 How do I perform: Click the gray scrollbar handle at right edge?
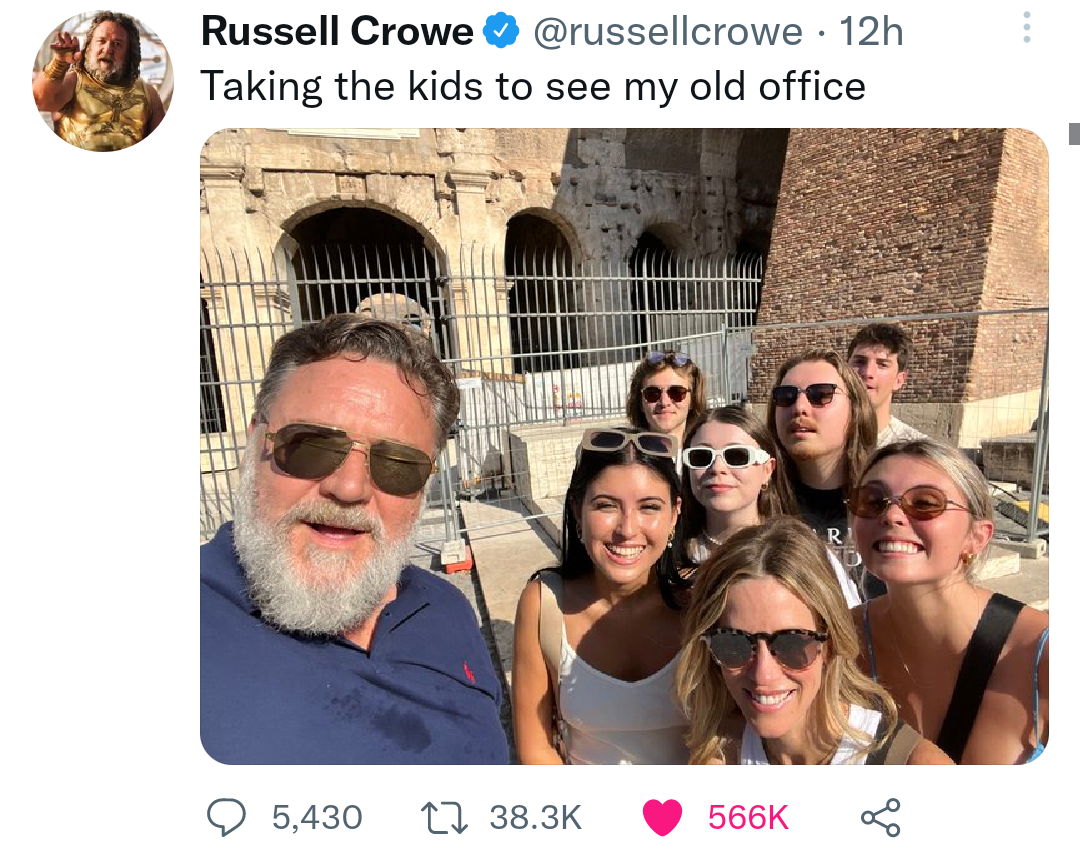point(1074,134)
